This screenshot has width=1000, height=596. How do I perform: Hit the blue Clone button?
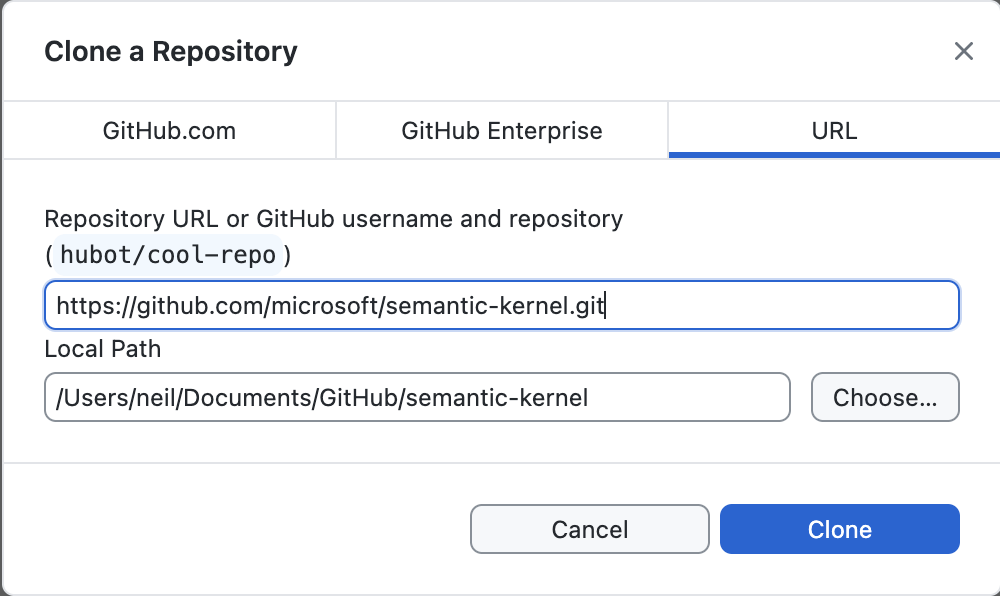[x=839, y=529]
